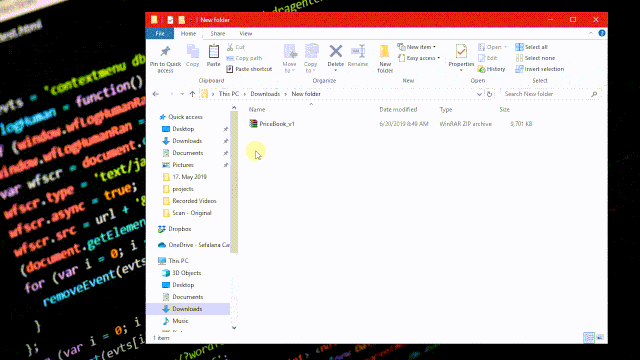Click Select all in ribbon
Screen dimensions: 640x360
pos(531,47)
